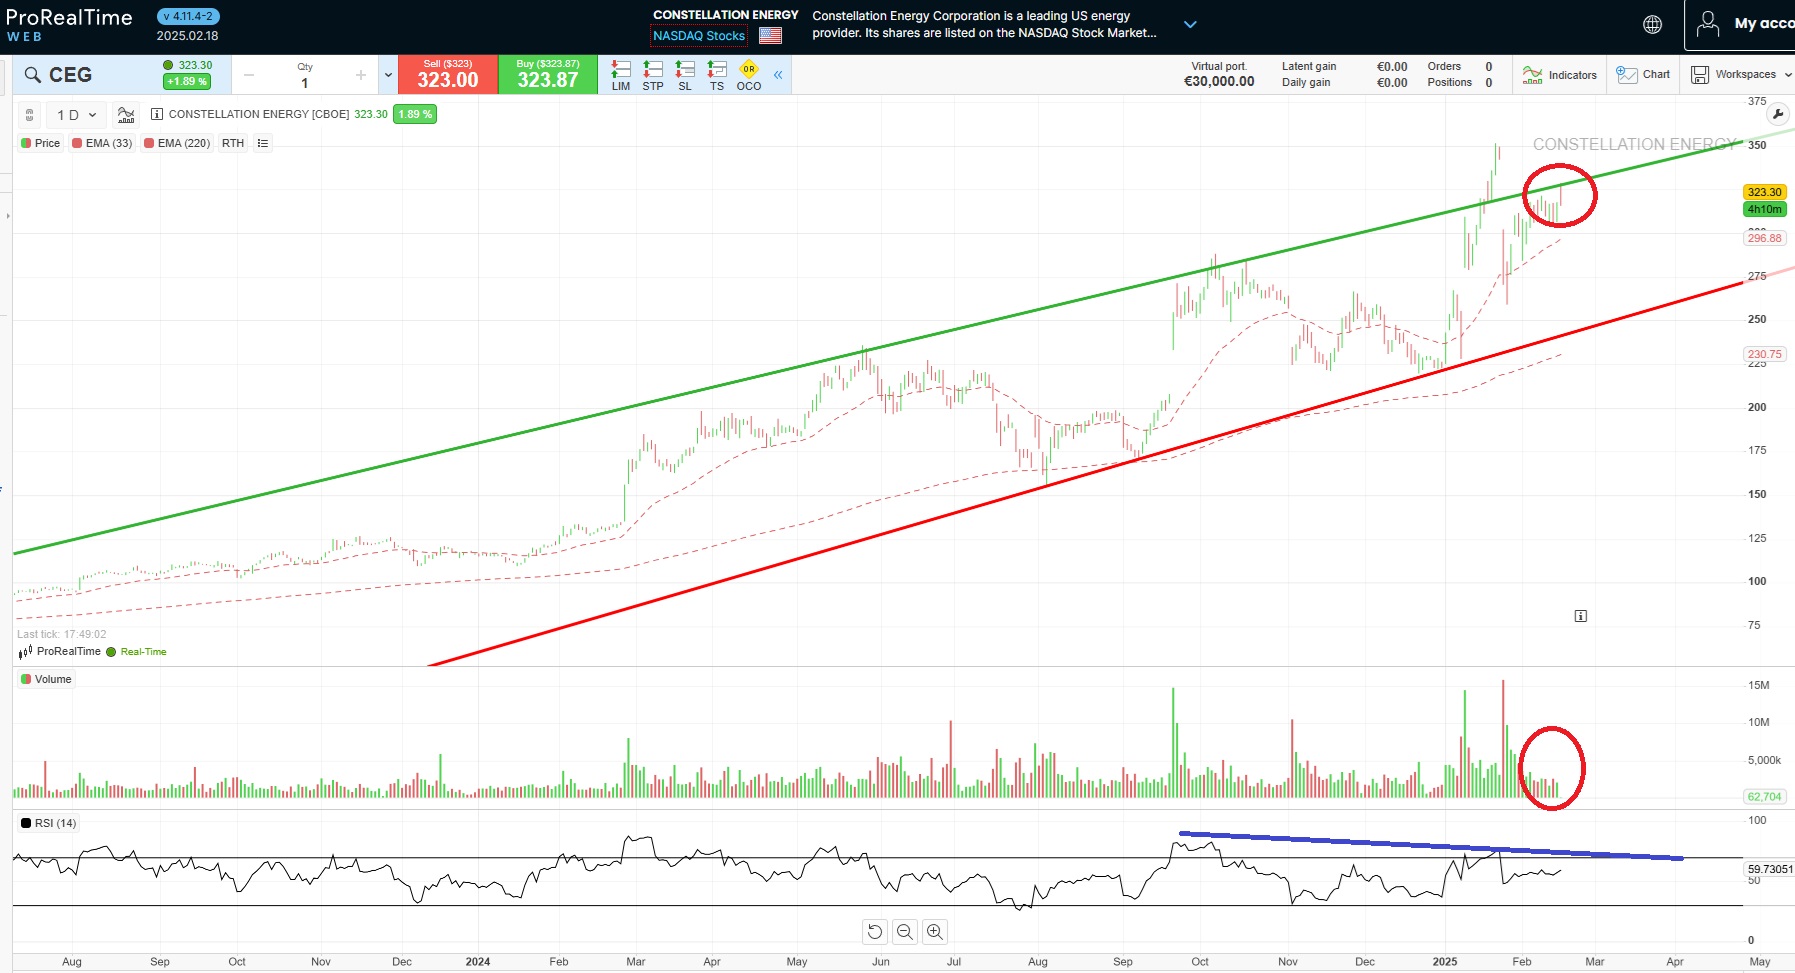
Task: Select the TS trailing stop icon
Action: click(717, 74)
